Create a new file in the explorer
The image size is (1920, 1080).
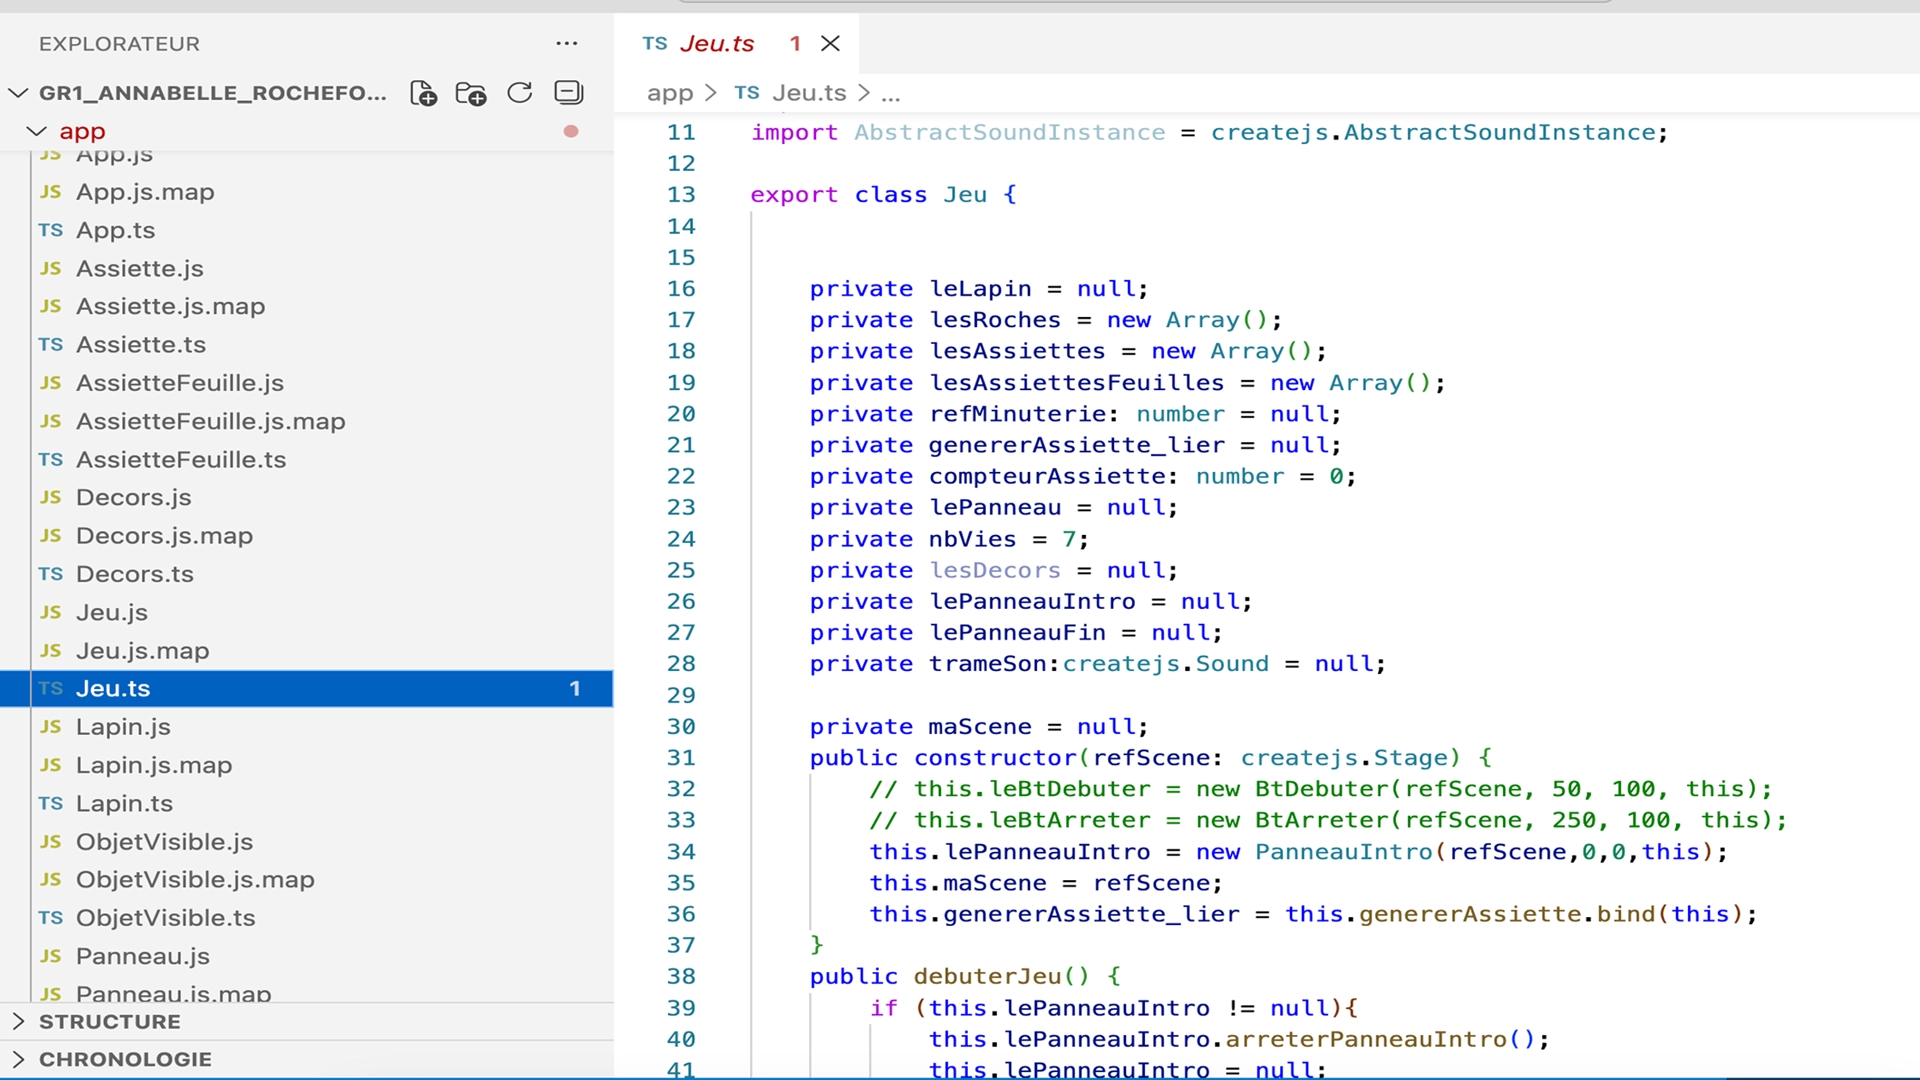click(x=423, y=93)
